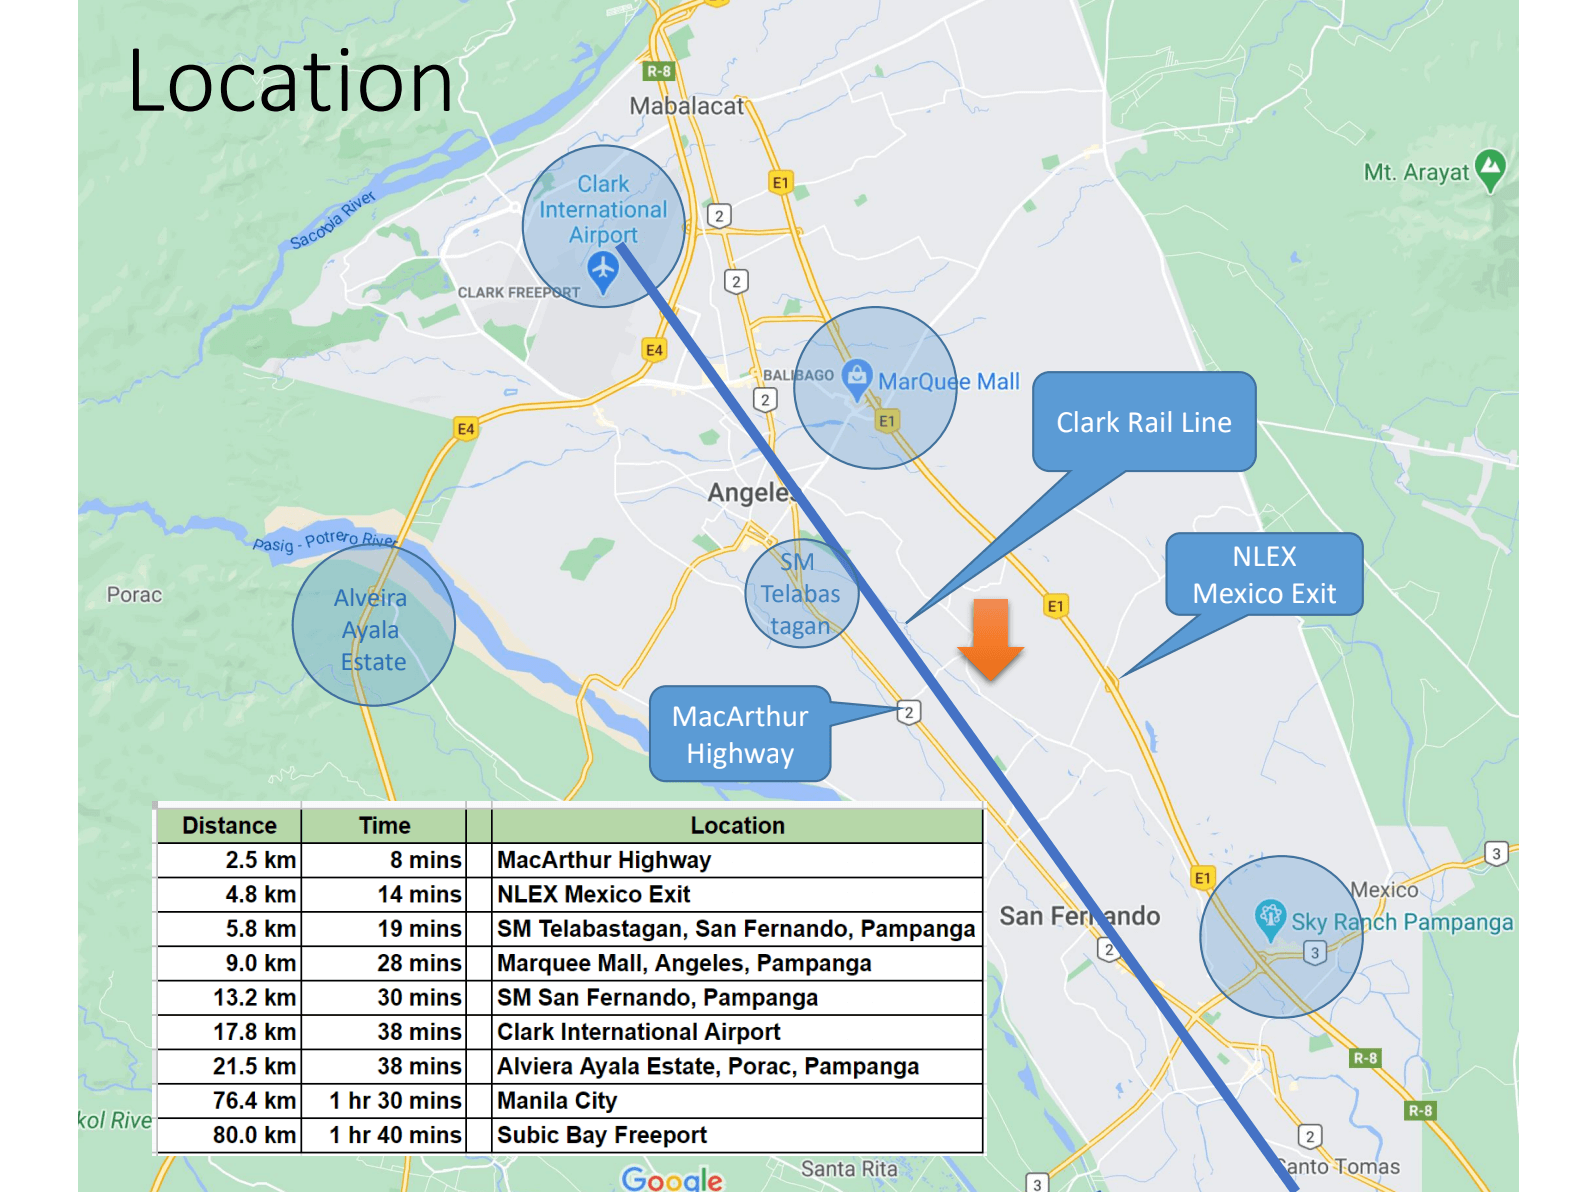Viewport: 1596px width, 1192px height.
Task: Click the MacArthur Highway callout label
Action: tap(740, 734)
